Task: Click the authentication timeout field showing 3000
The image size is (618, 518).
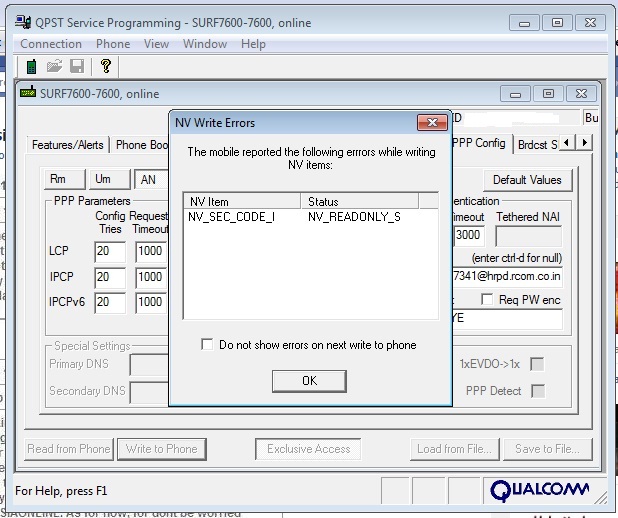Action: (469, 235)
